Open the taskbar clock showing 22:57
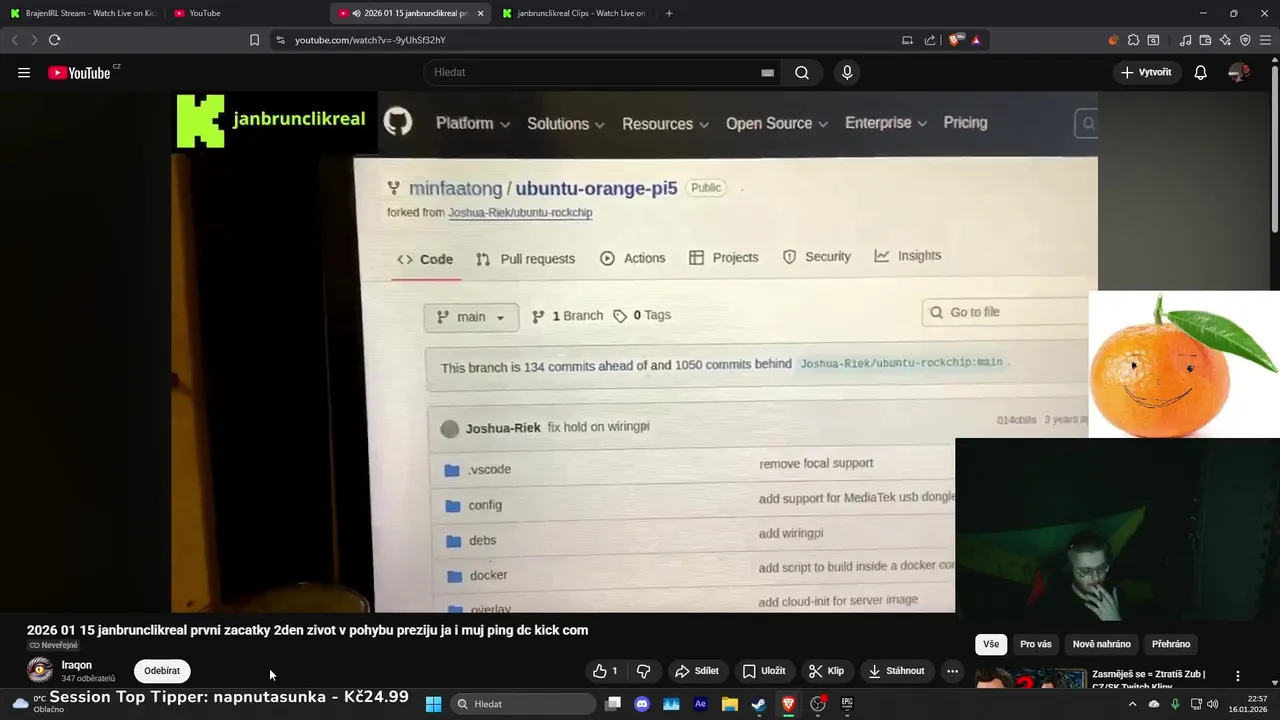 coord(1250,704)
